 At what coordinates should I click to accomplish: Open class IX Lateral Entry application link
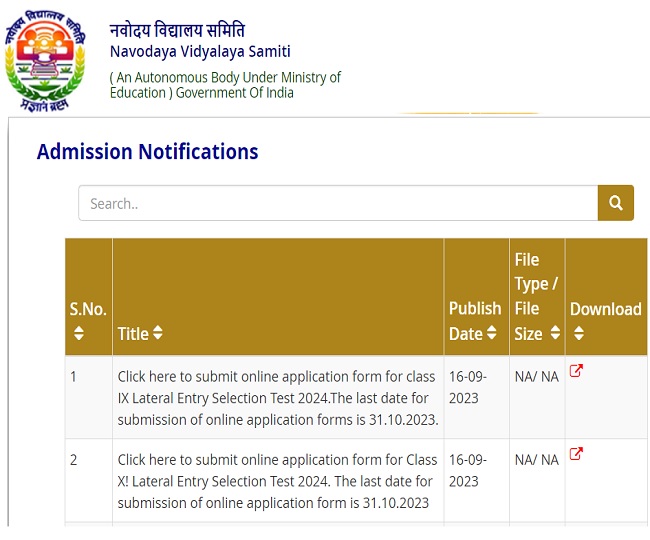pyautogui.click(x=277, y=398)
